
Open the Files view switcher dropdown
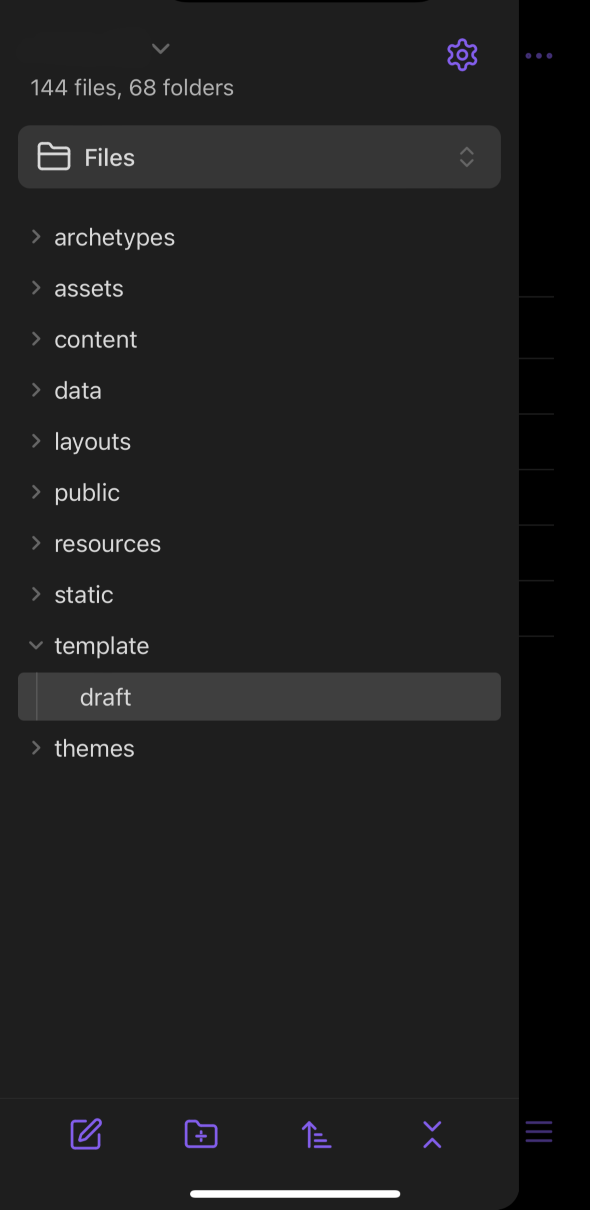coord(259,157)
